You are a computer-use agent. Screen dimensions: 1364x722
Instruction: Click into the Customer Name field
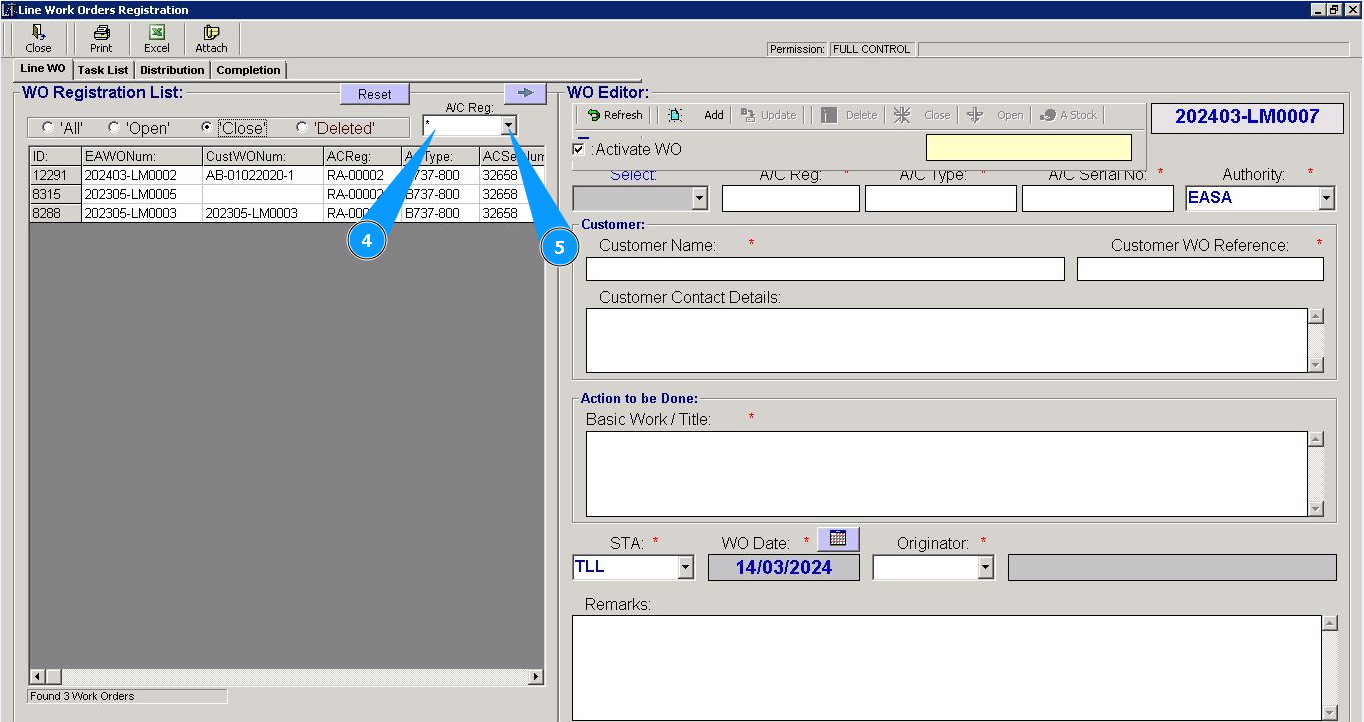click(824, 269)
